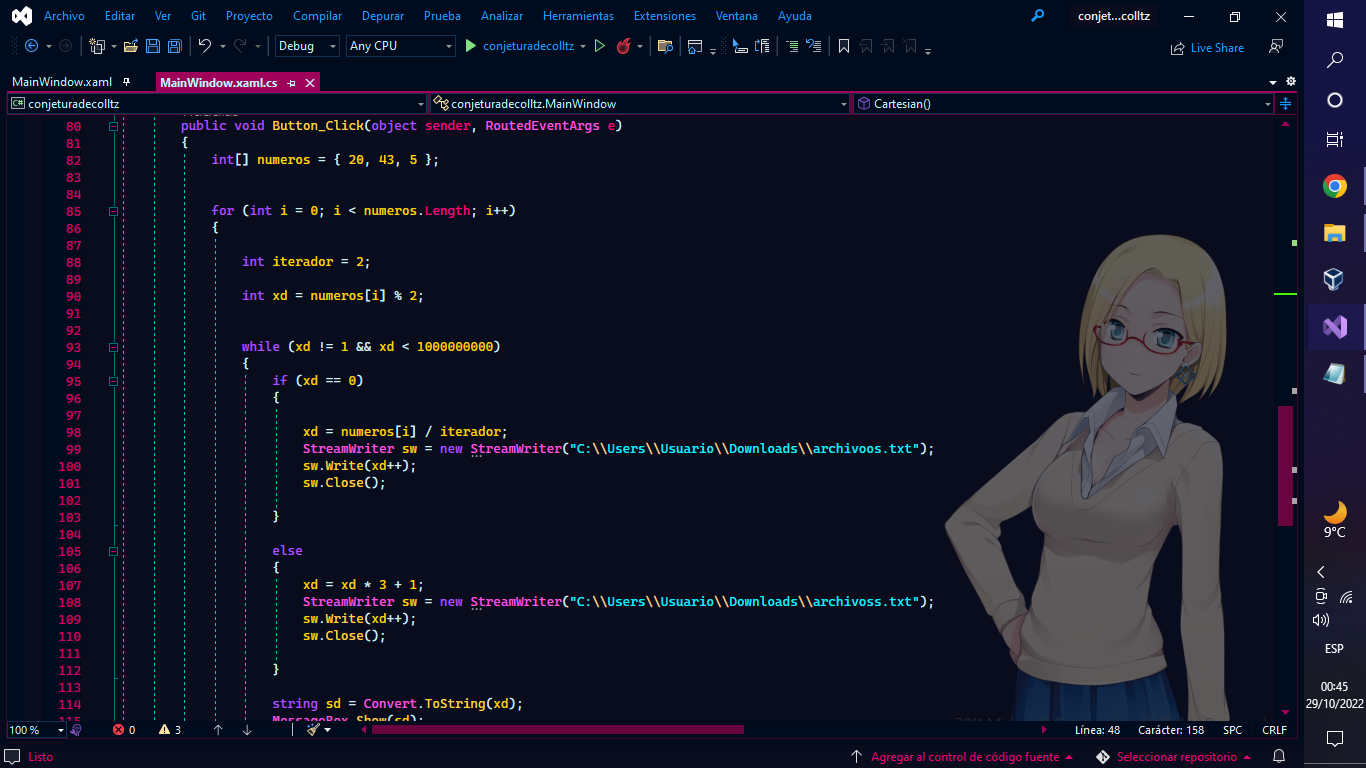1366x768 pixels.
Task: Collapse the while loop outline at line 93
Action: [113, 347]
